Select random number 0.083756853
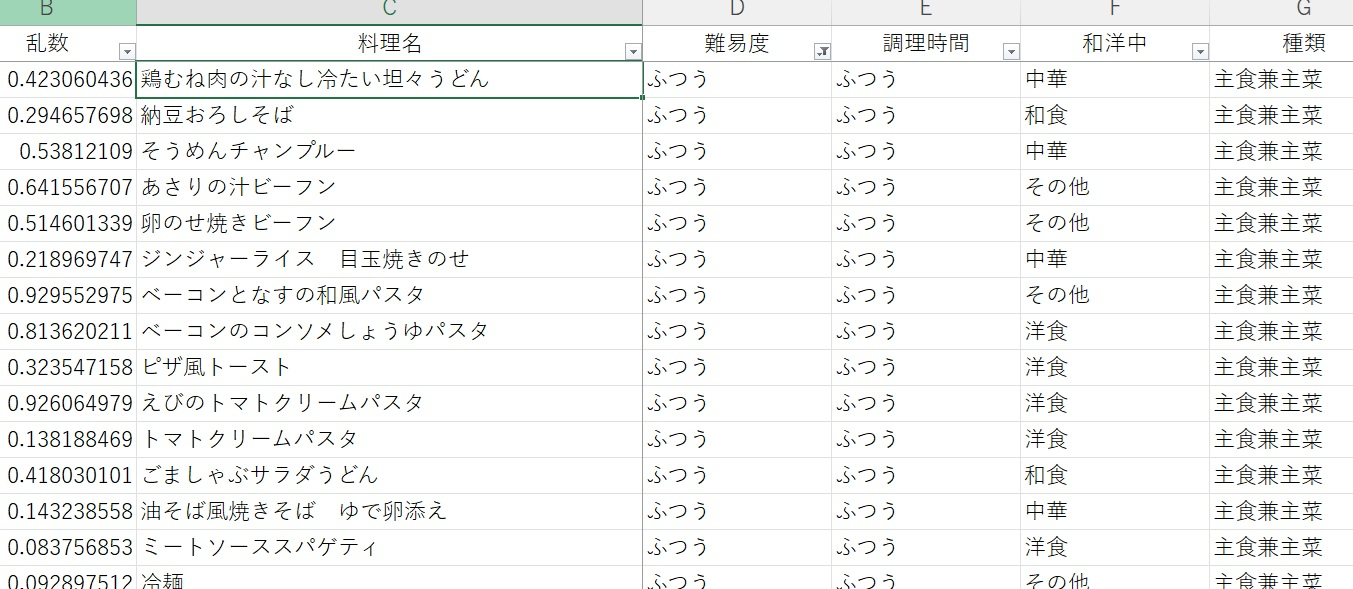The height and width of the screenshot is (589, 1353). click(x=68, y=548)
